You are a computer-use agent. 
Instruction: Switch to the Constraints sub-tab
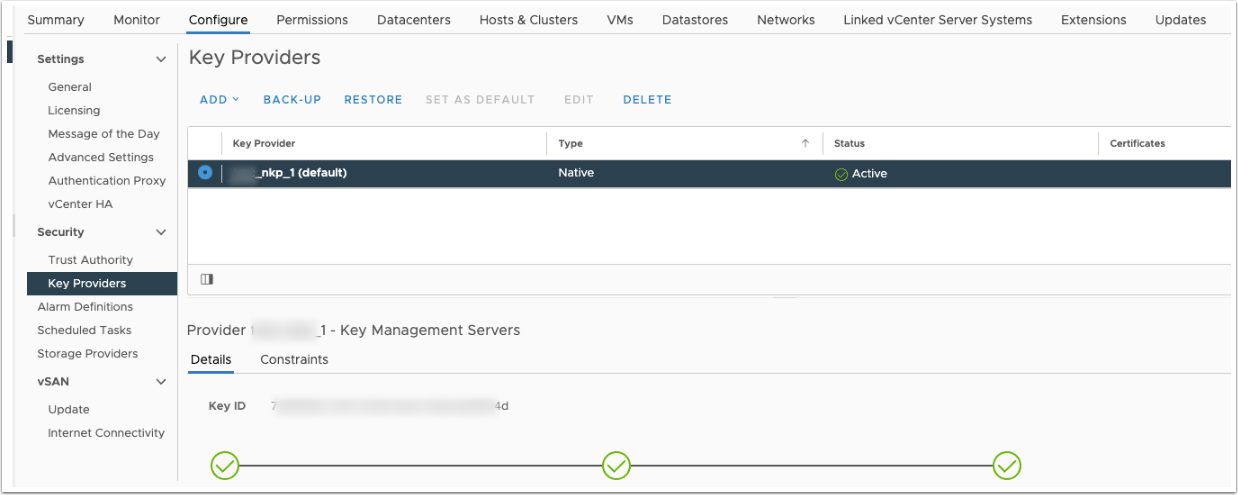pos(294,360)
